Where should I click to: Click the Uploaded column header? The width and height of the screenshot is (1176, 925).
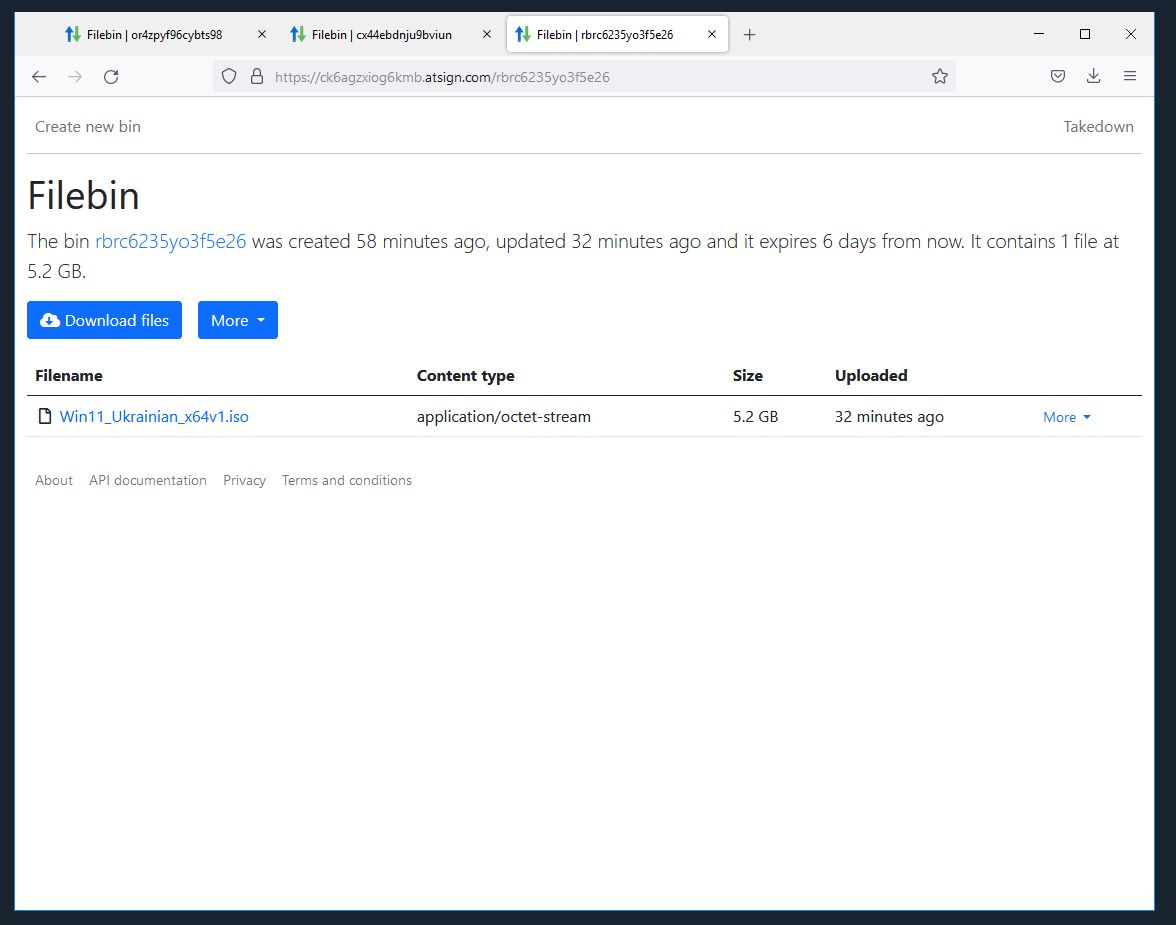coord(871,375)
